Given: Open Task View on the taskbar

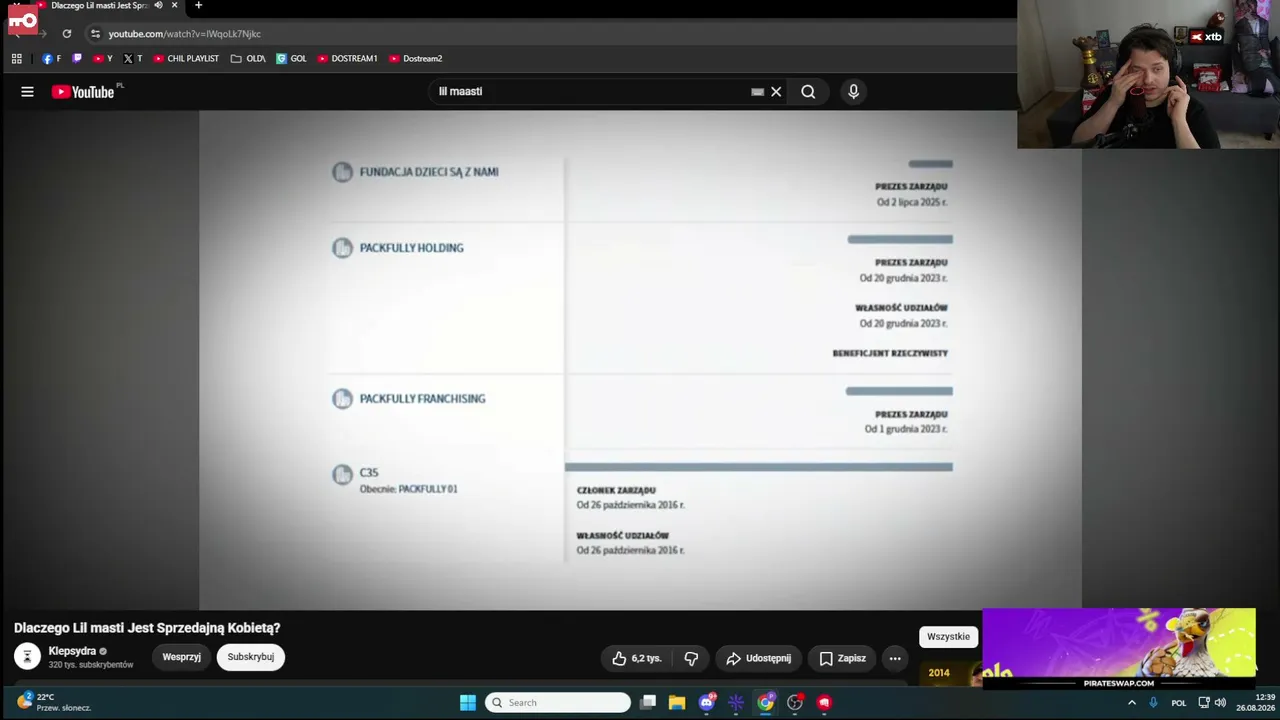Looking at the screenshot, I should [648, 703].
